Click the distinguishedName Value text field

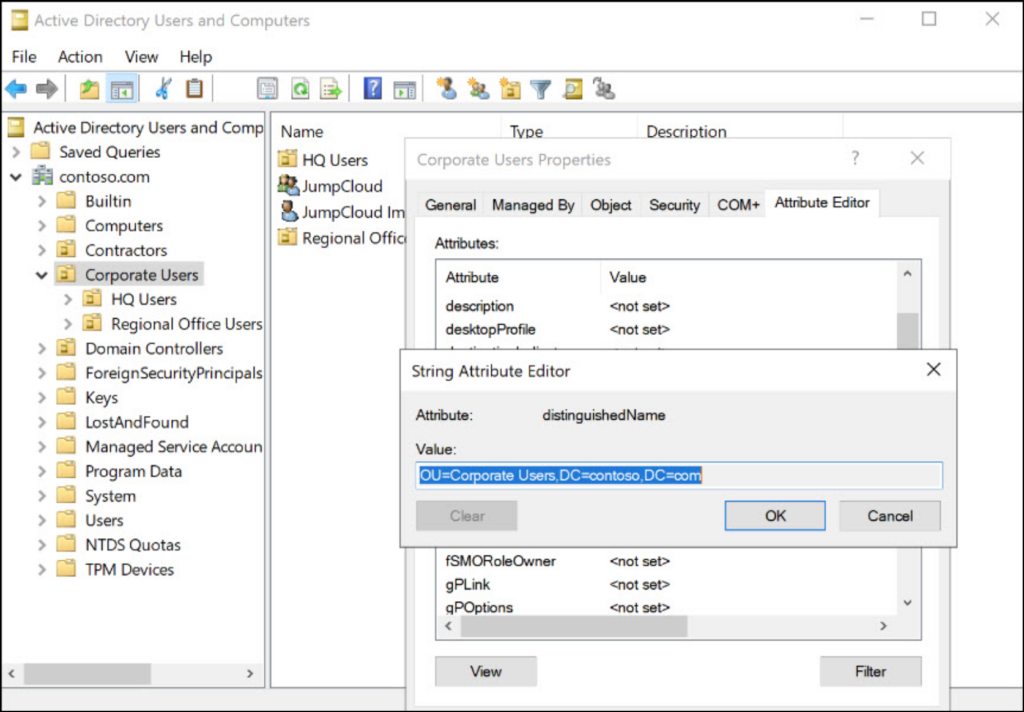678,476
